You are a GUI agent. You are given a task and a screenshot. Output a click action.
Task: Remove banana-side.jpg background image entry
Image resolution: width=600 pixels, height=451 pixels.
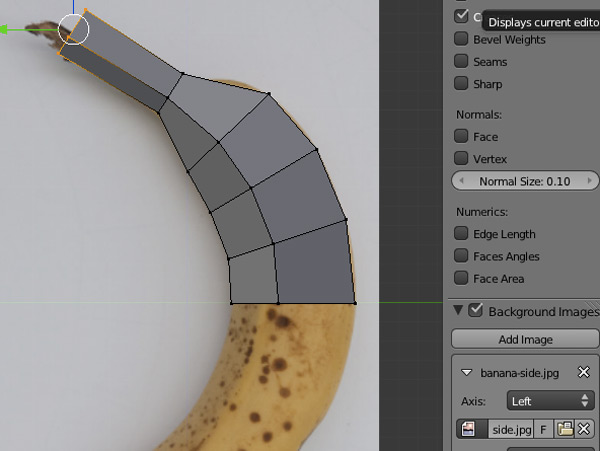[584, 372]
